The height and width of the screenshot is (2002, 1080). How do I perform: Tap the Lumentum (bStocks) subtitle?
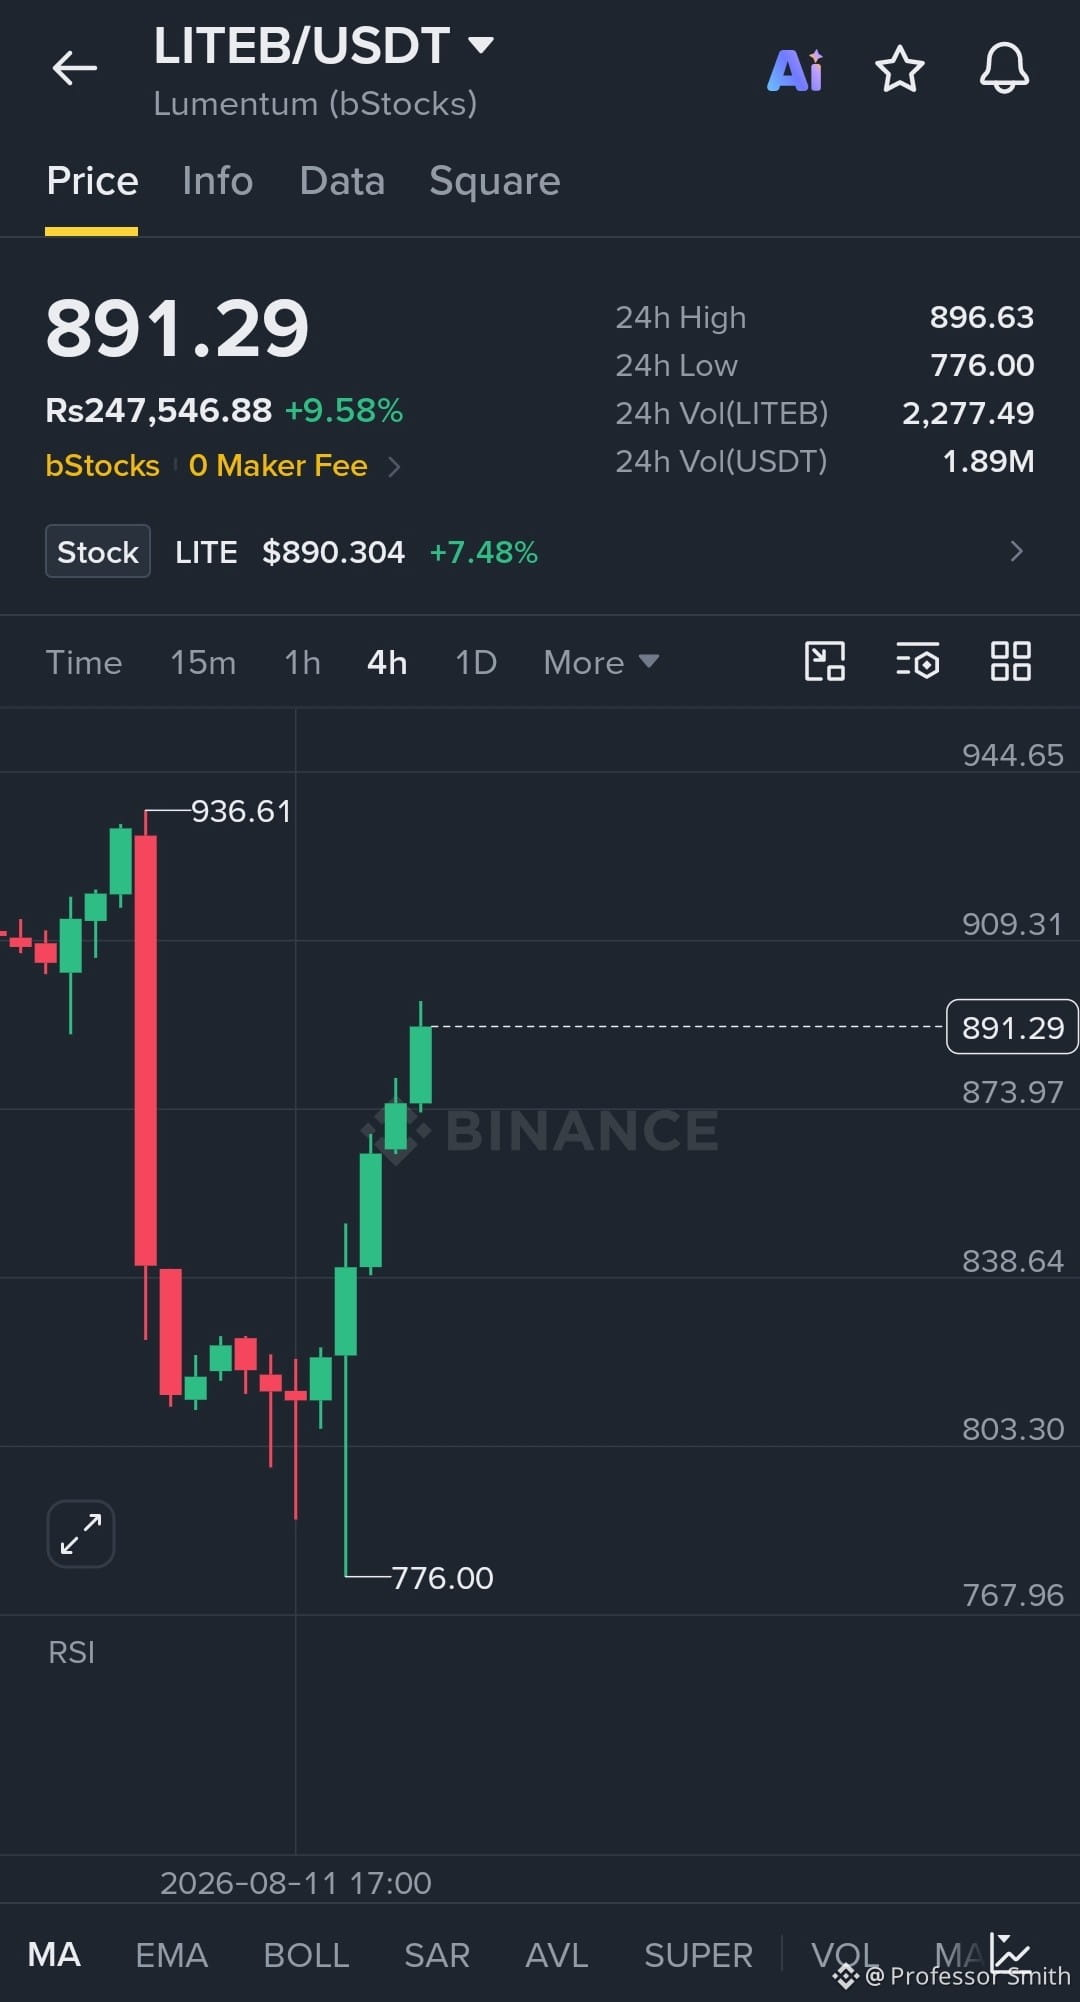(x=315, y=104)
